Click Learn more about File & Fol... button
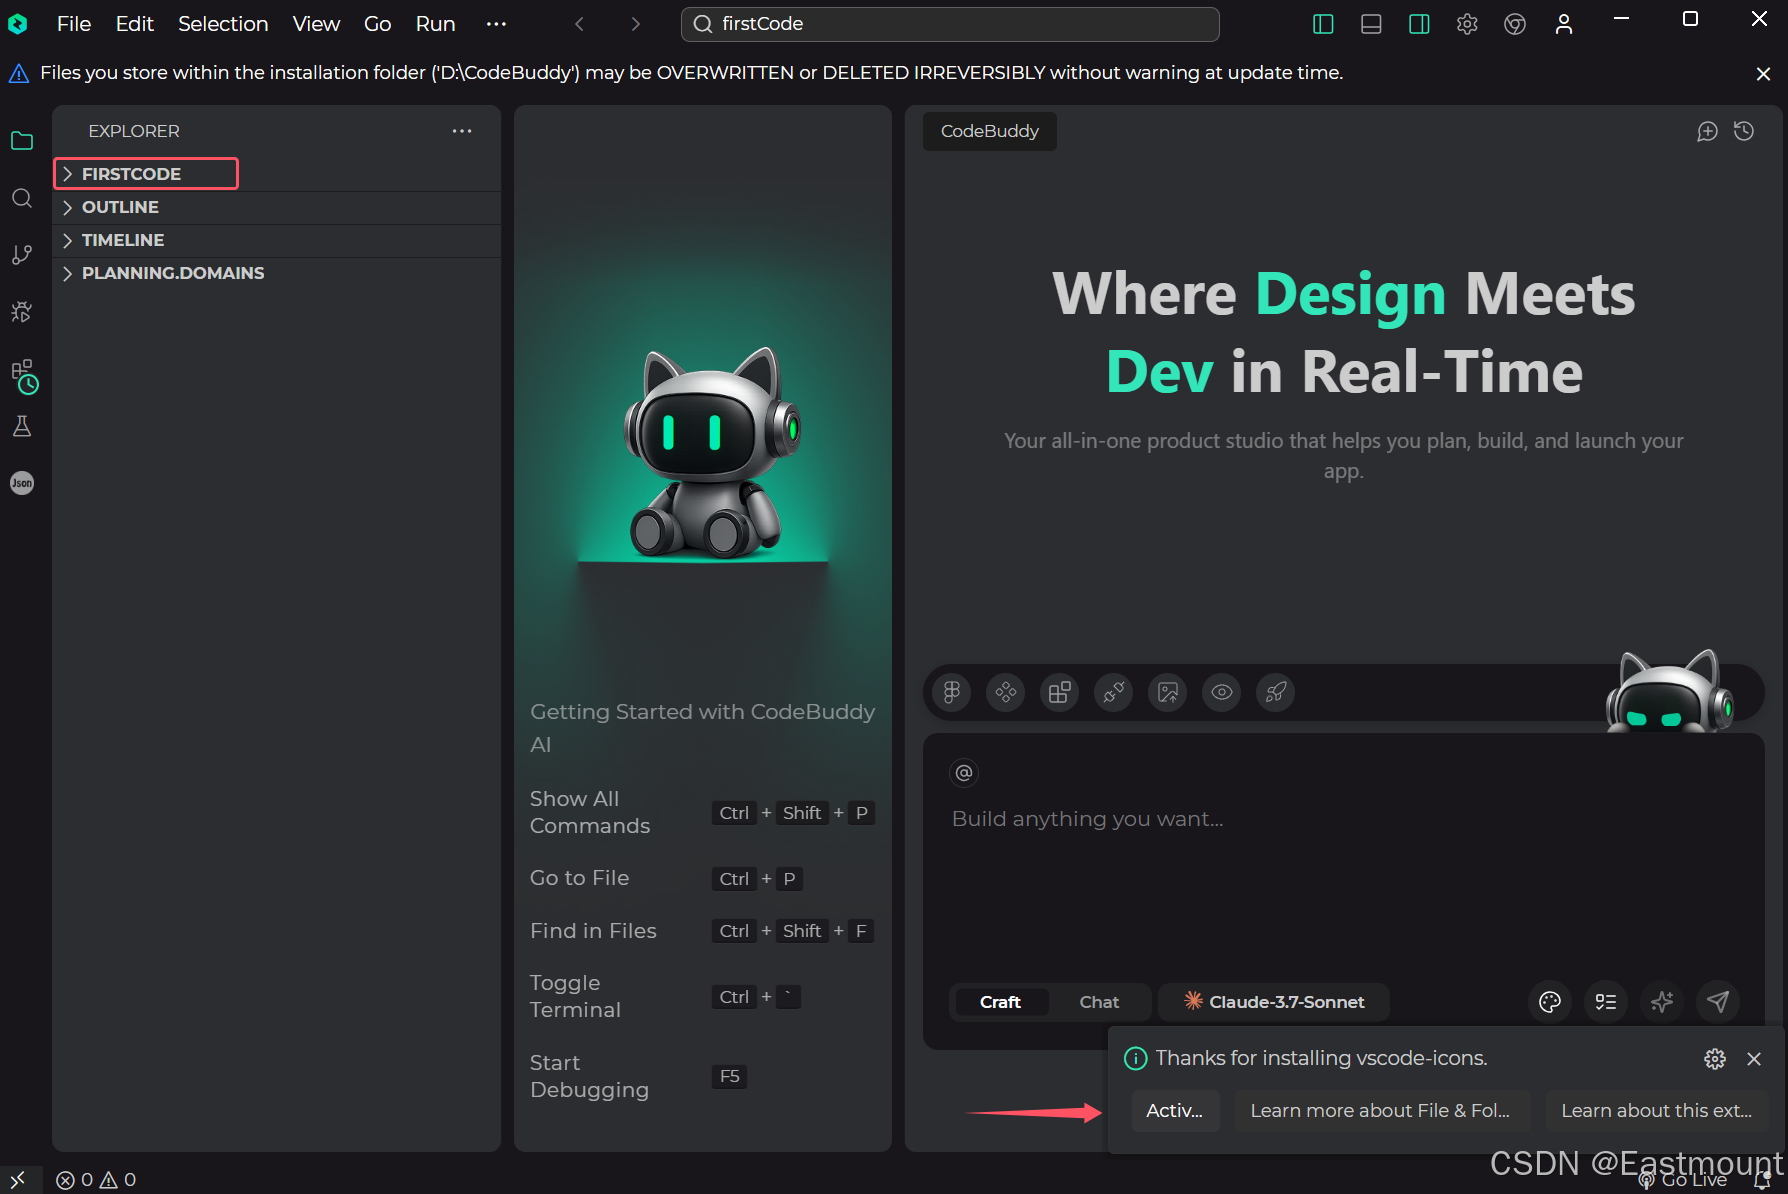The height and width of the screenshot is (1194, 1788). pyautogui.click(x=1380, y=1111)
